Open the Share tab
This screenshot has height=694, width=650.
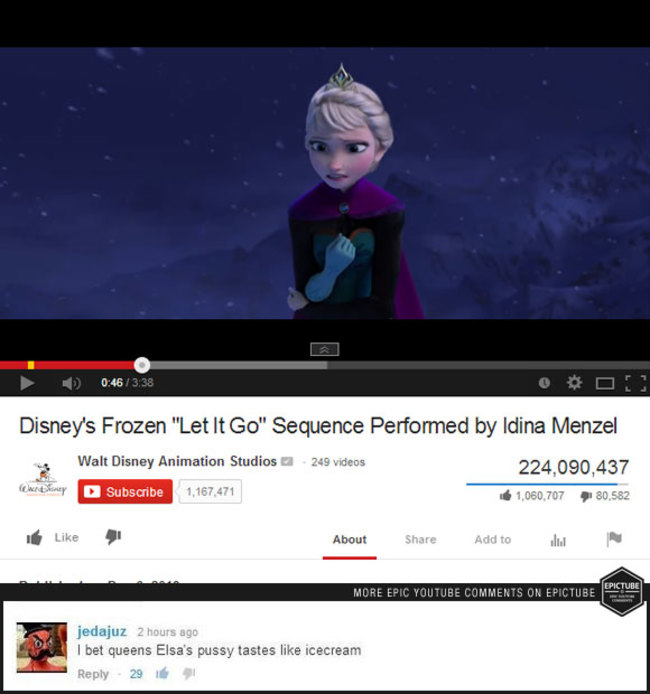point(420,540)
